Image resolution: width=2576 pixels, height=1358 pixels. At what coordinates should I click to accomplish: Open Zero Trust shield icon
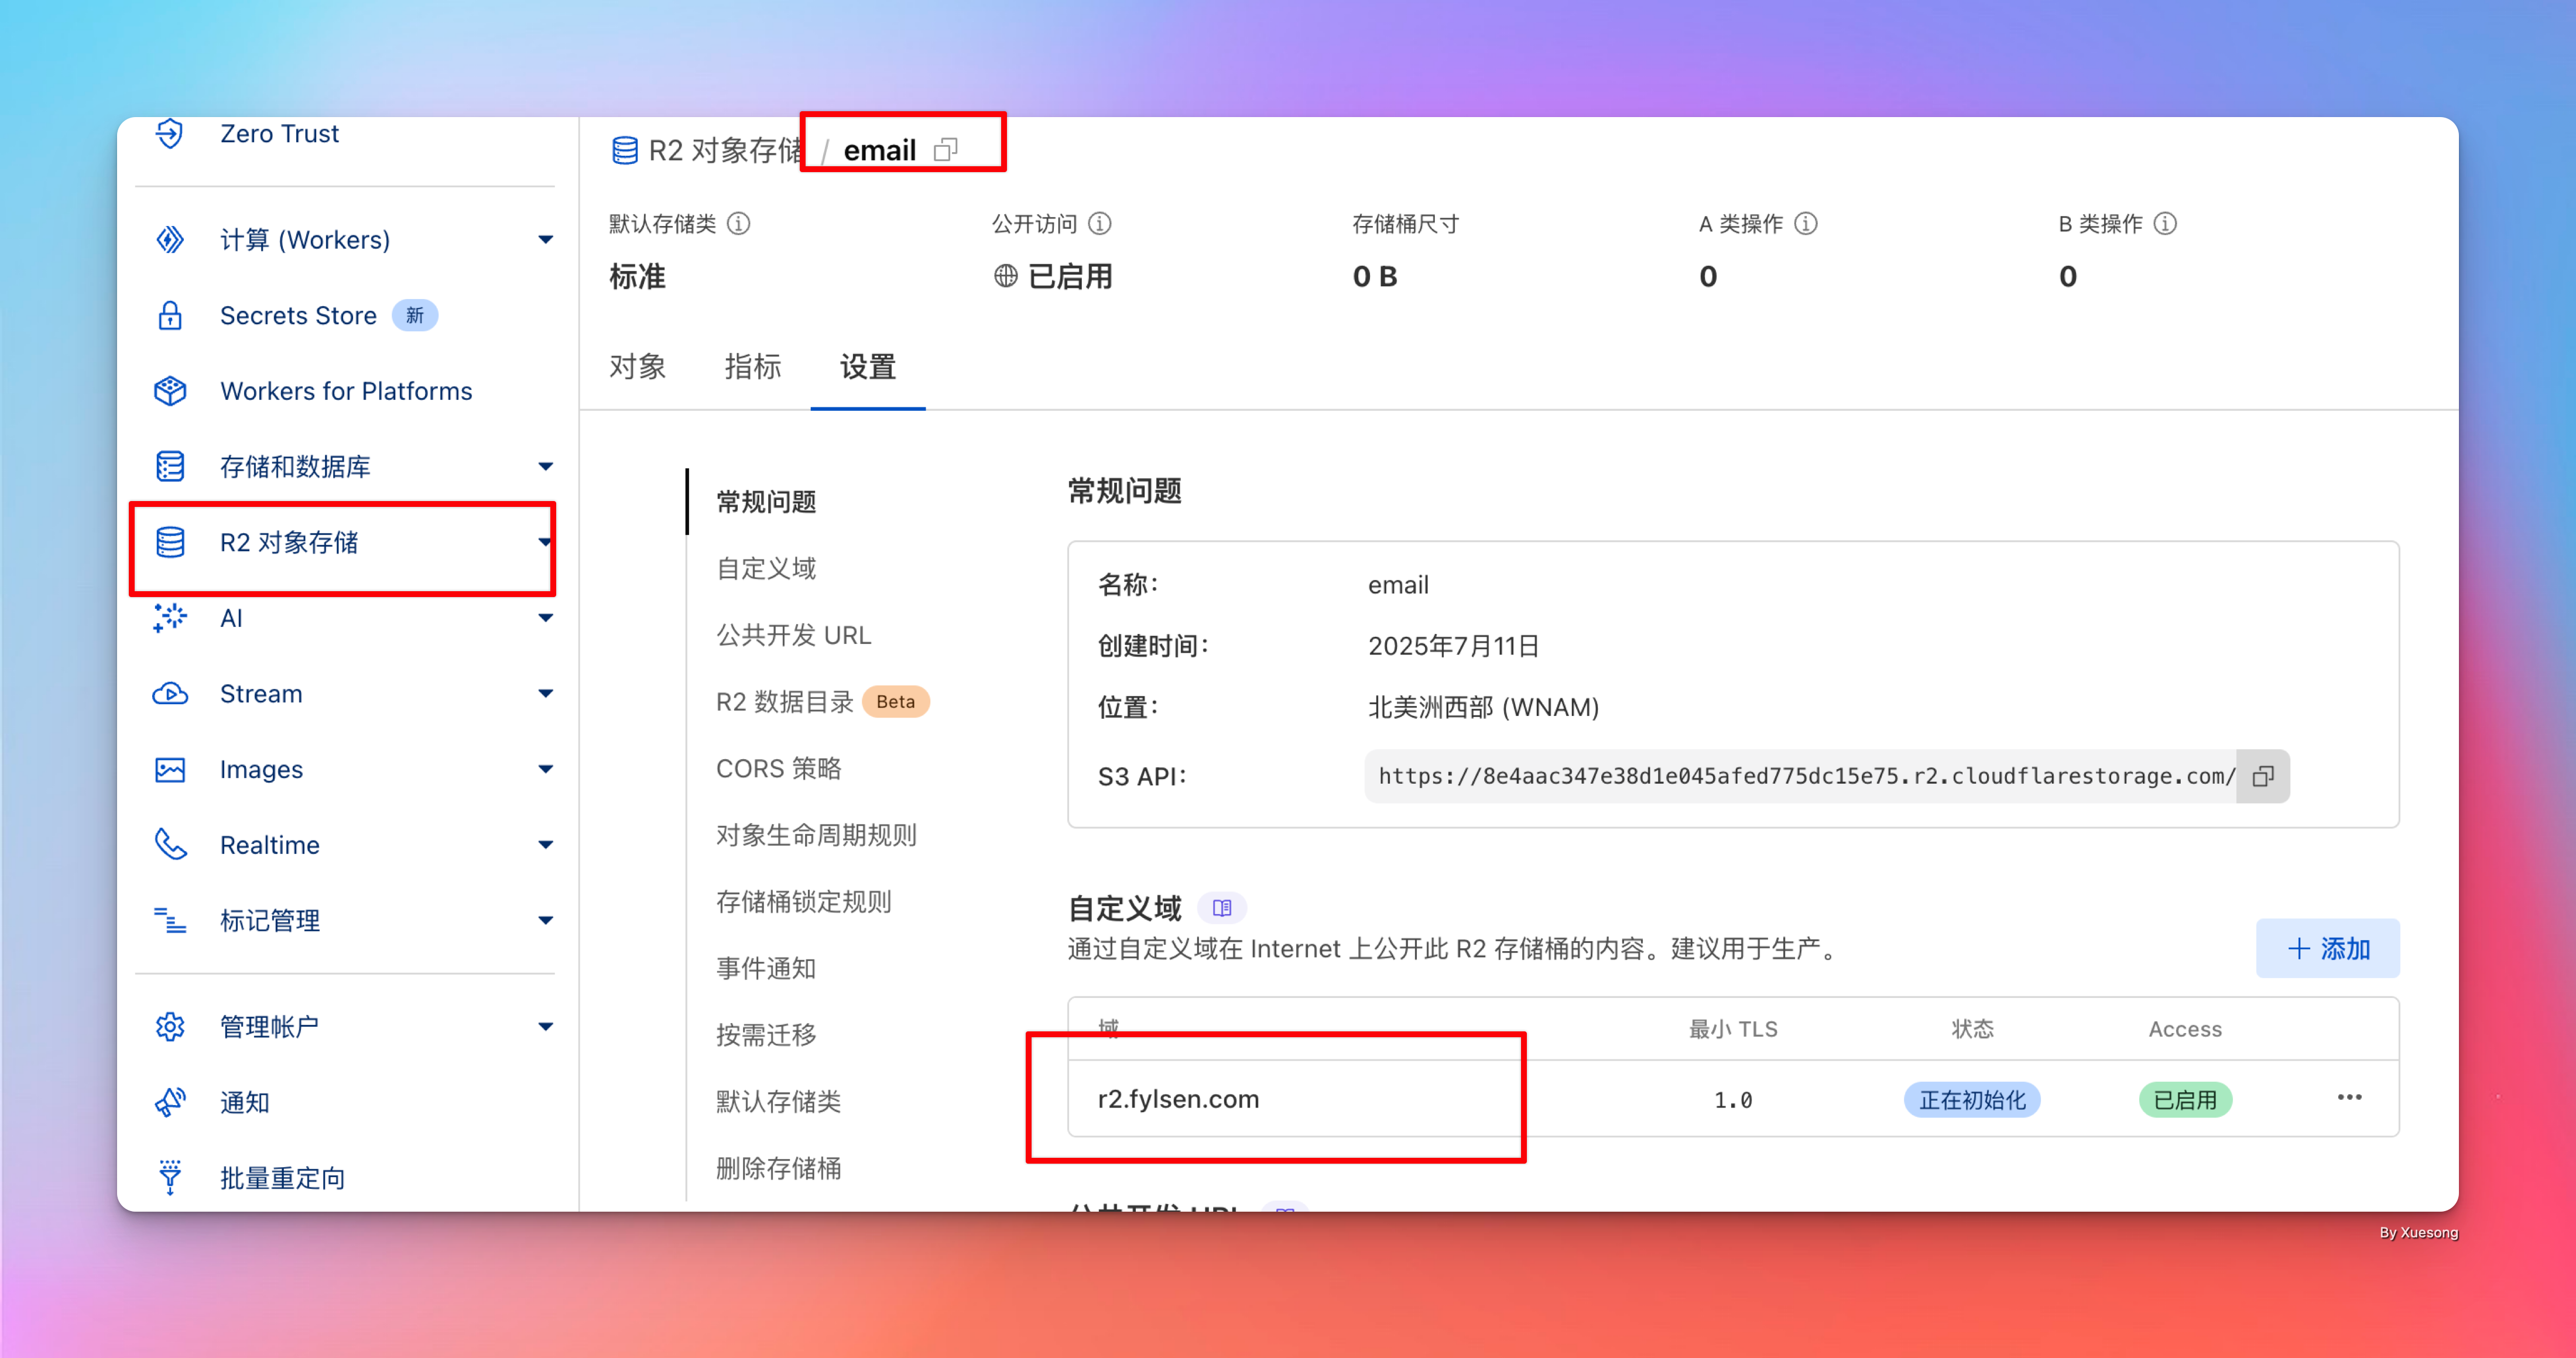pyautogui.click(x=170, y=133)
